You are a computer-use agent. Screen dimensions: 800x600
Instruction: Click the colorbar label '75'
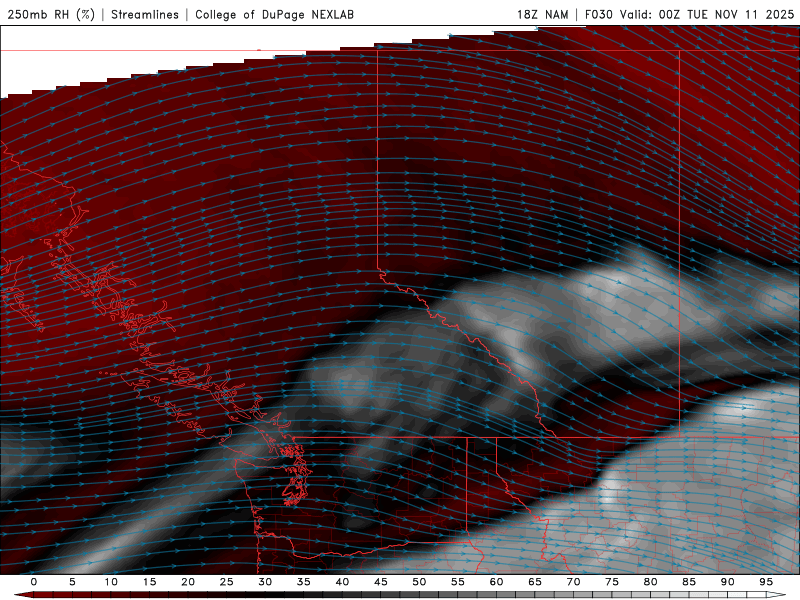[x=612, y=582]
